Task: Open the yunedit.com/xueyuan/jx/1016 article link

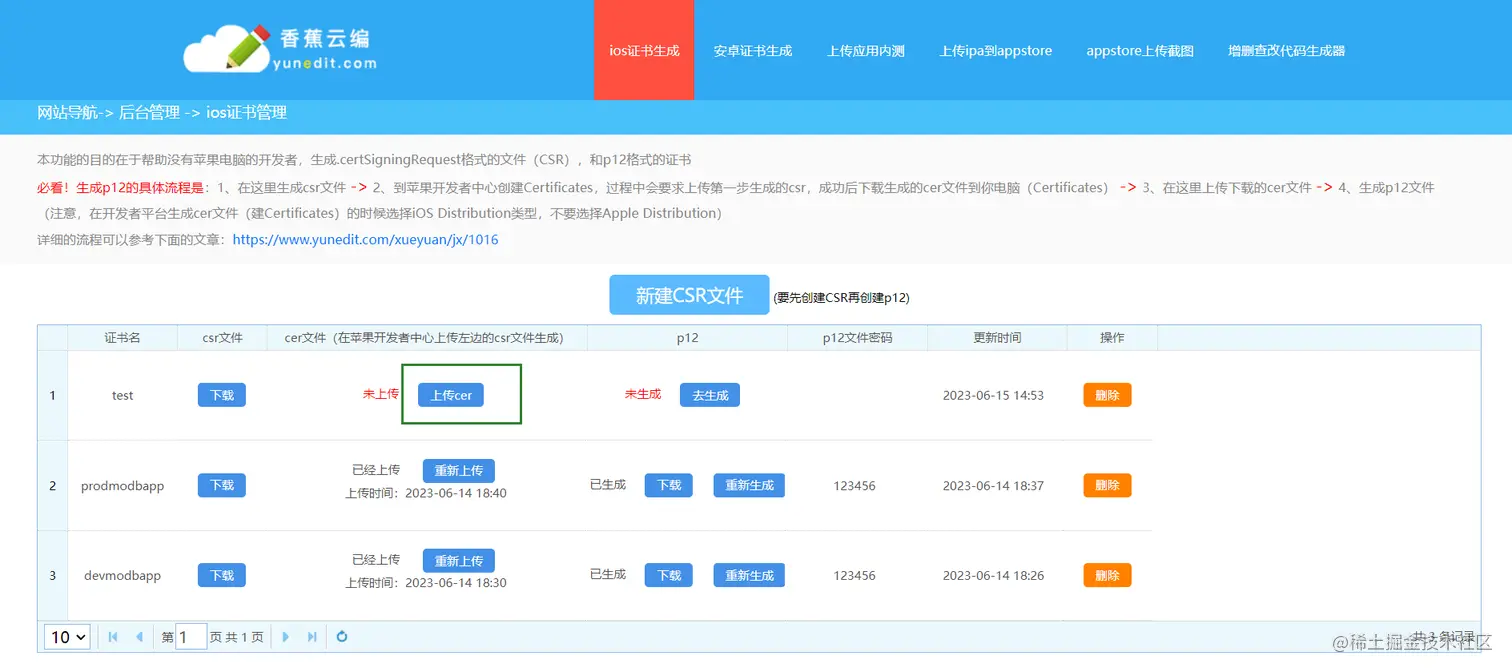Action: (x=365, y=240)
